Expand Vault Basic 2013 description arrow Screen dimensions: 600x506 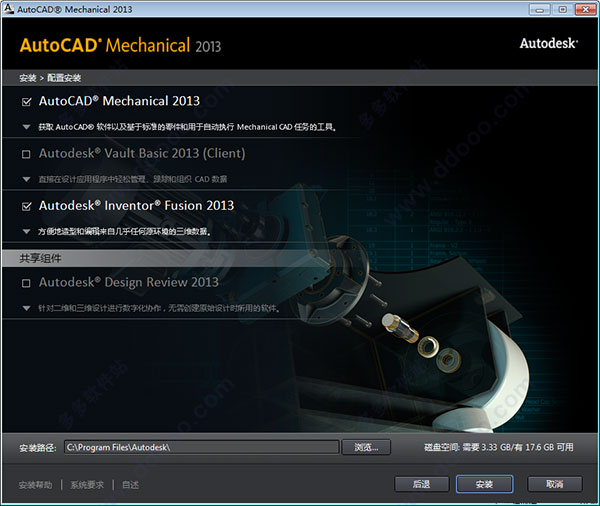point(26,179)
